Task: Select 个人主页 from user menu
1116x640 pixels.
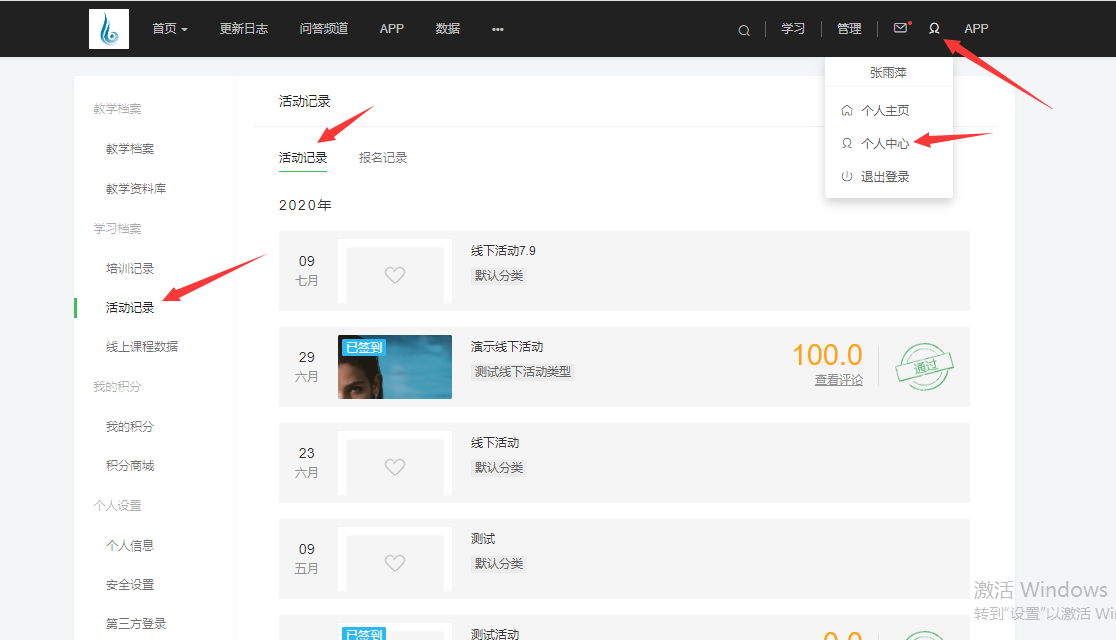Action: [x=885, y=110]
